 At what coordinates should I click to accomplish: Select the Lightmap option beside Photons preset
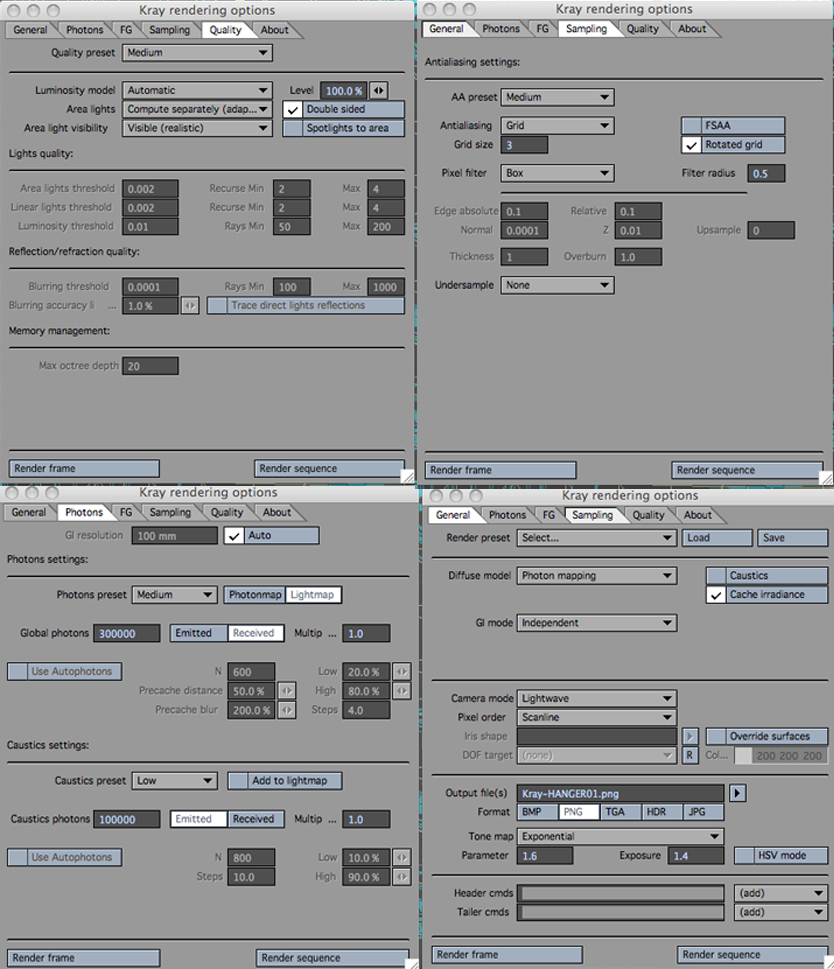[x=313, y=595]
